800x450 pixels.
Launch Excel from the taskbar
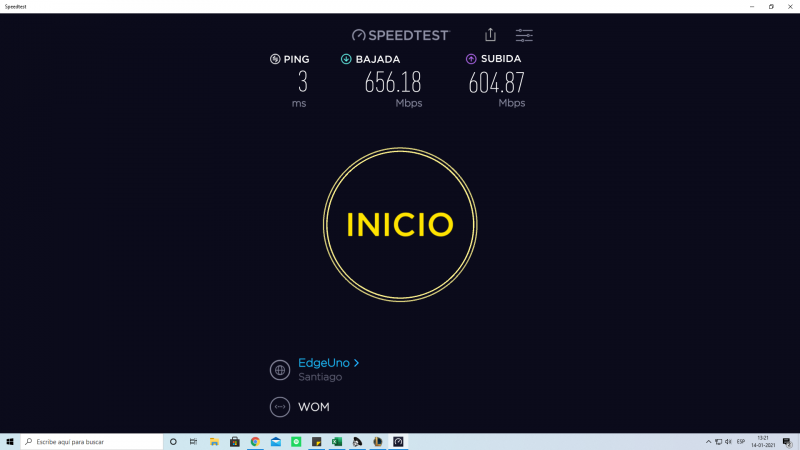coord(337,441)
